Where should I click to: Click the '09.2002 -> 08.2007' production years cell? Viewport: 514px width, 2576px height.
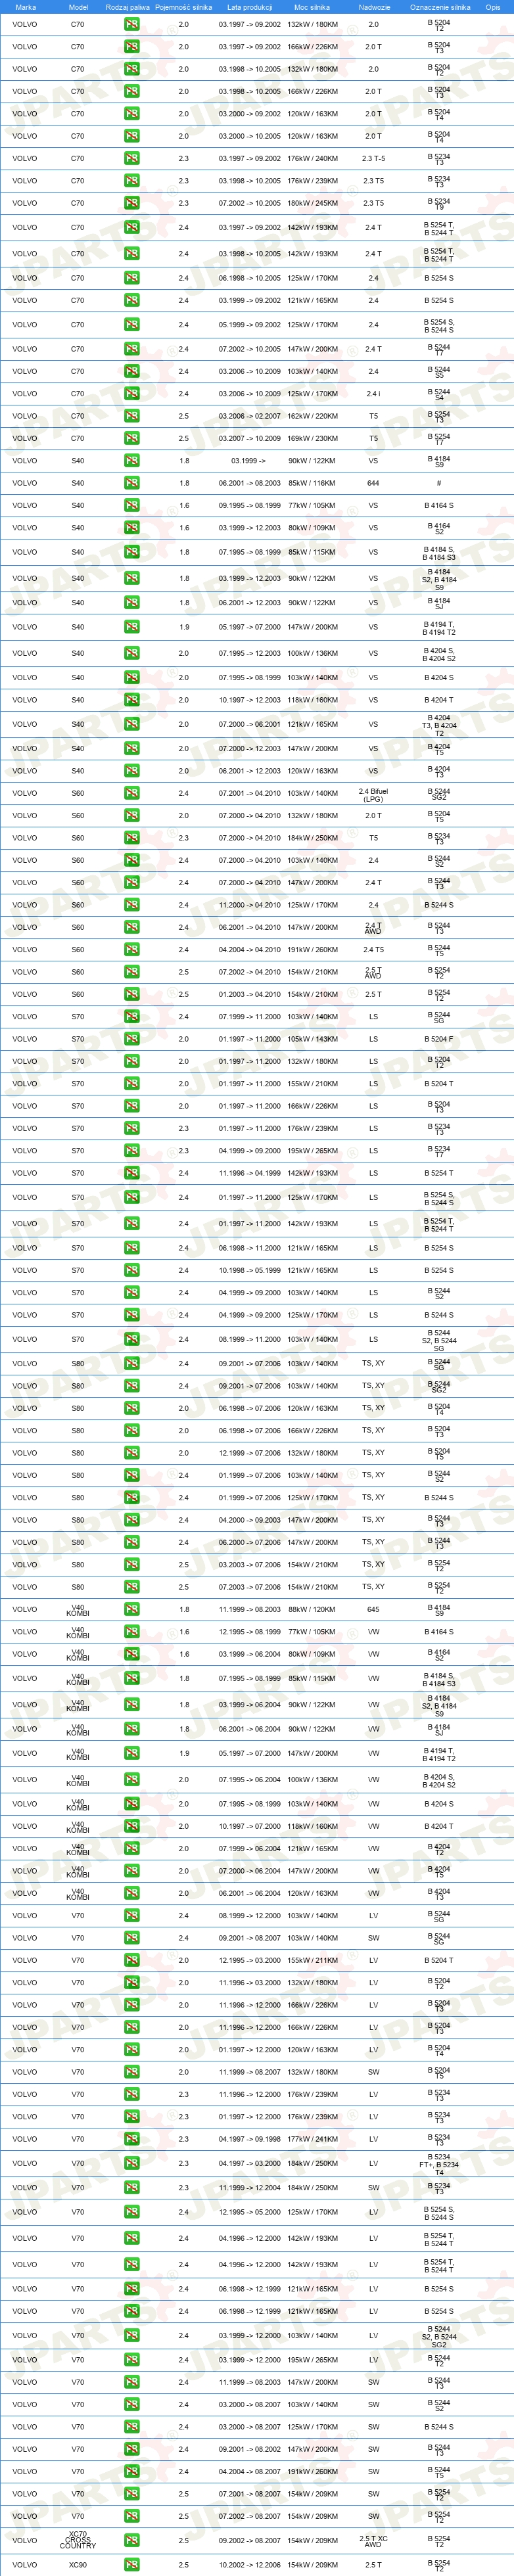click(x=249, y=2540)
